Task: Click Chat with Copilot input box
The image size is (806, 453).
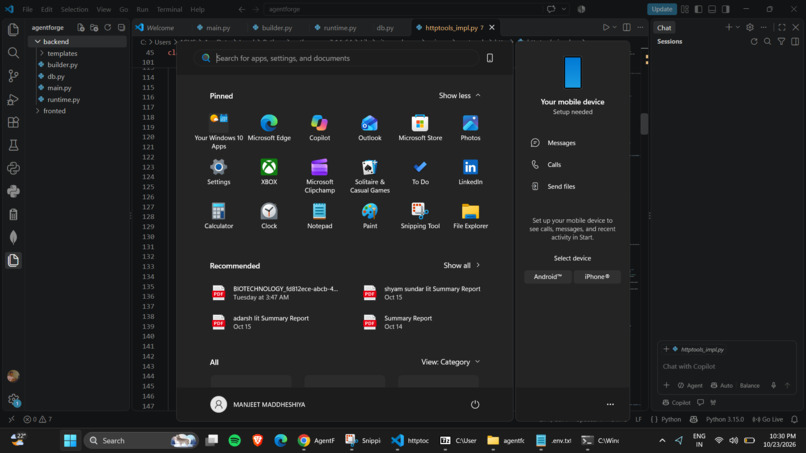Action: [x=727, y=367]
